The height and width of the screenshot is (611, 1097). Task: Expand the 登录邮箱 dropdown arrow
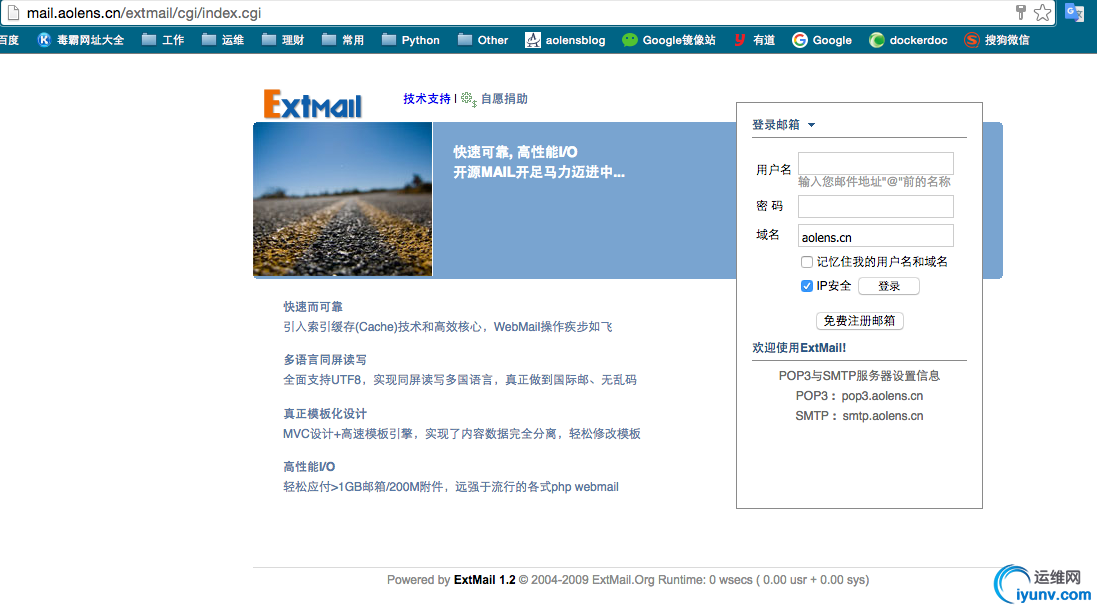(812, 125)
